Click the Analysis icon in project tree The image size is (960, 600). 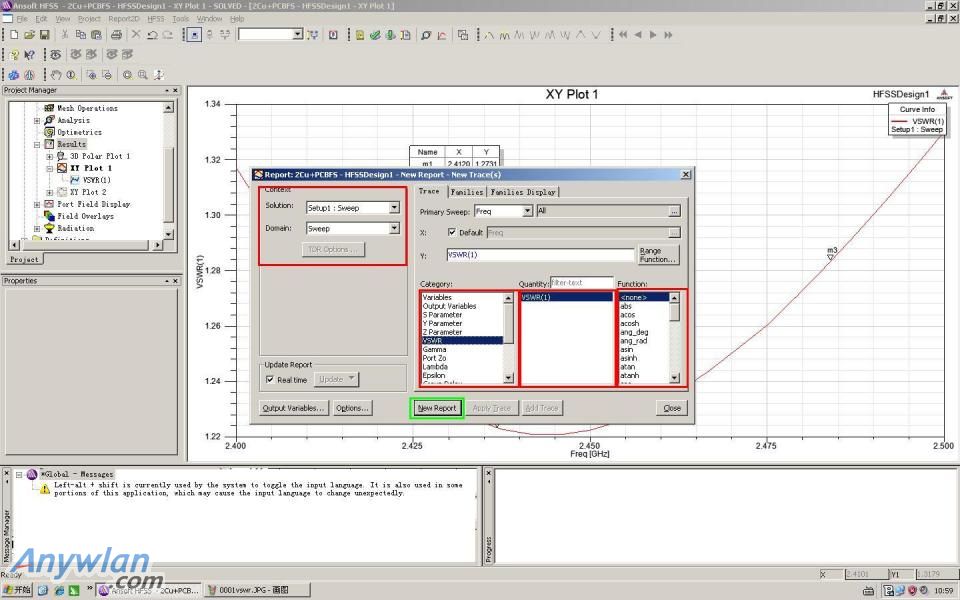(50, 120)
